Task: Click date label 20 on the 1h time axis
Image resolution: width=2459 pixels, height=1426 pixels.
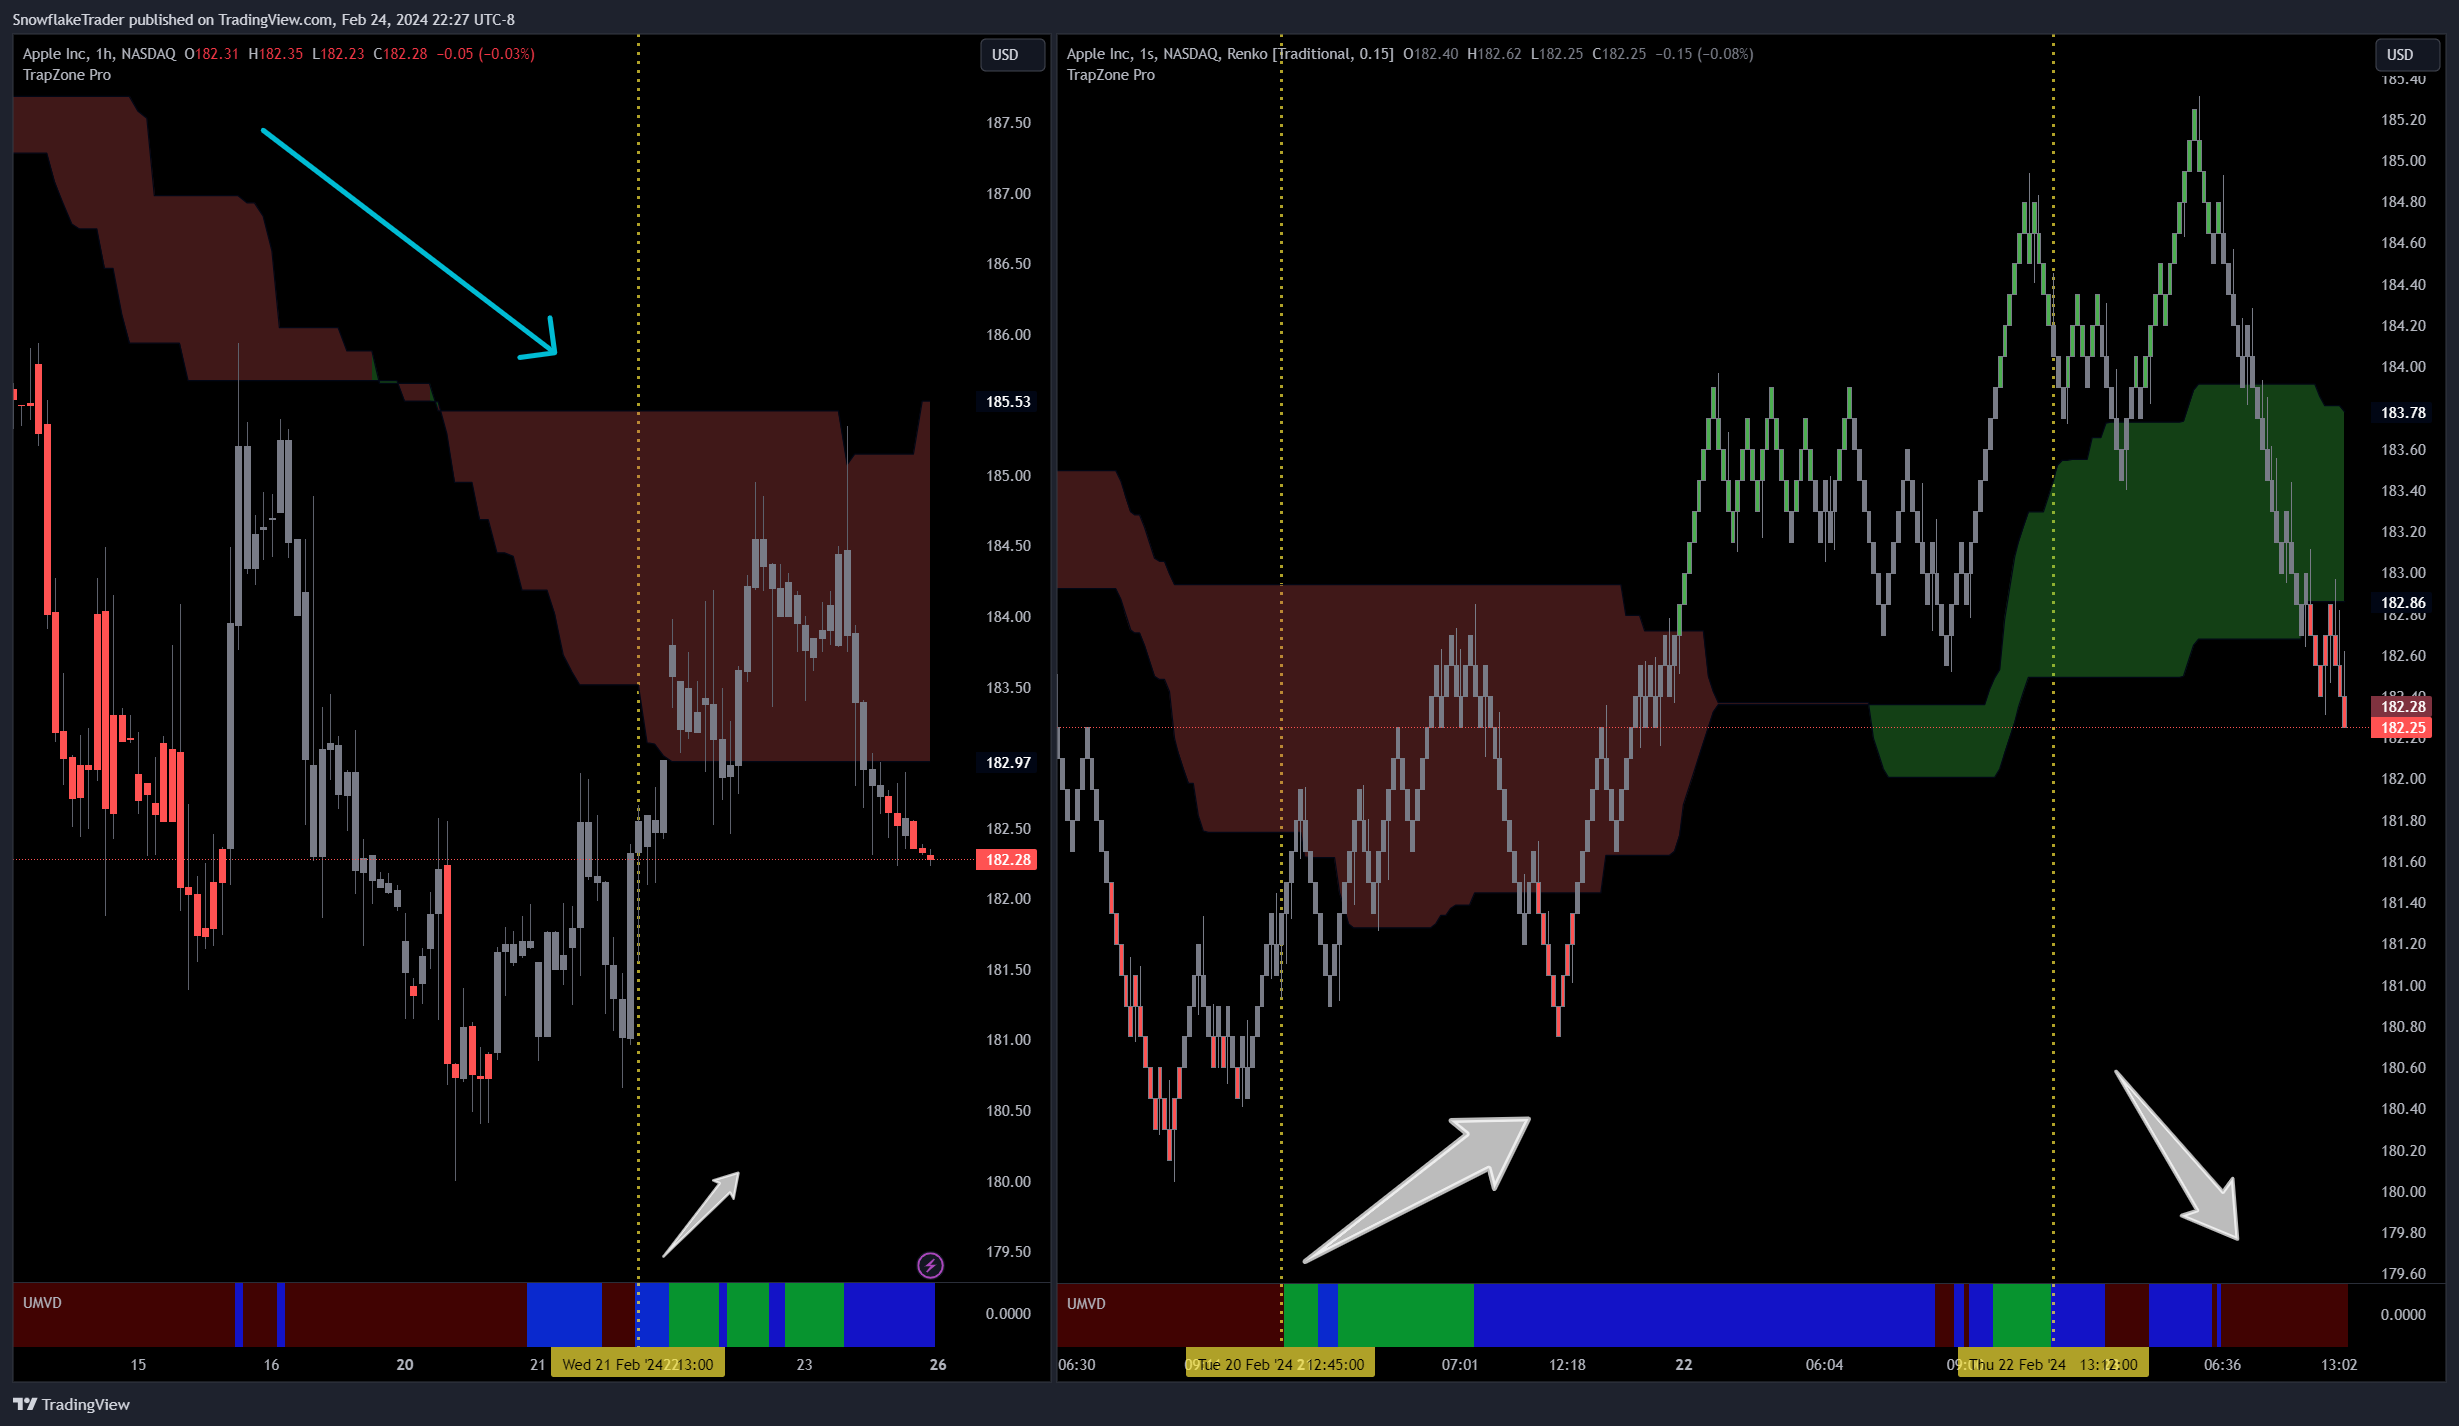Action: click(405, 1364)
